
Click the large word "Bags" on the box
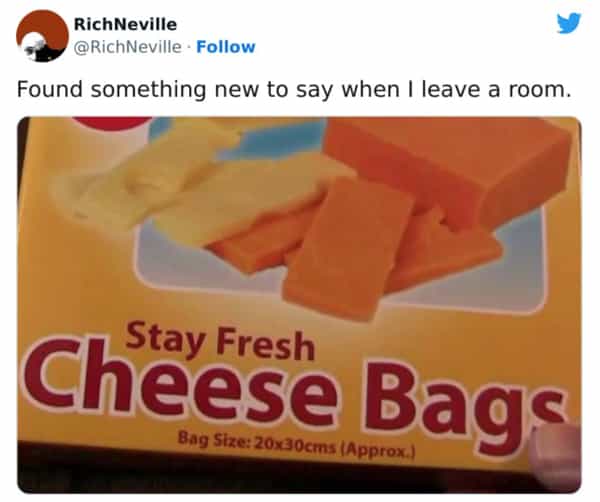click(463, 406)
